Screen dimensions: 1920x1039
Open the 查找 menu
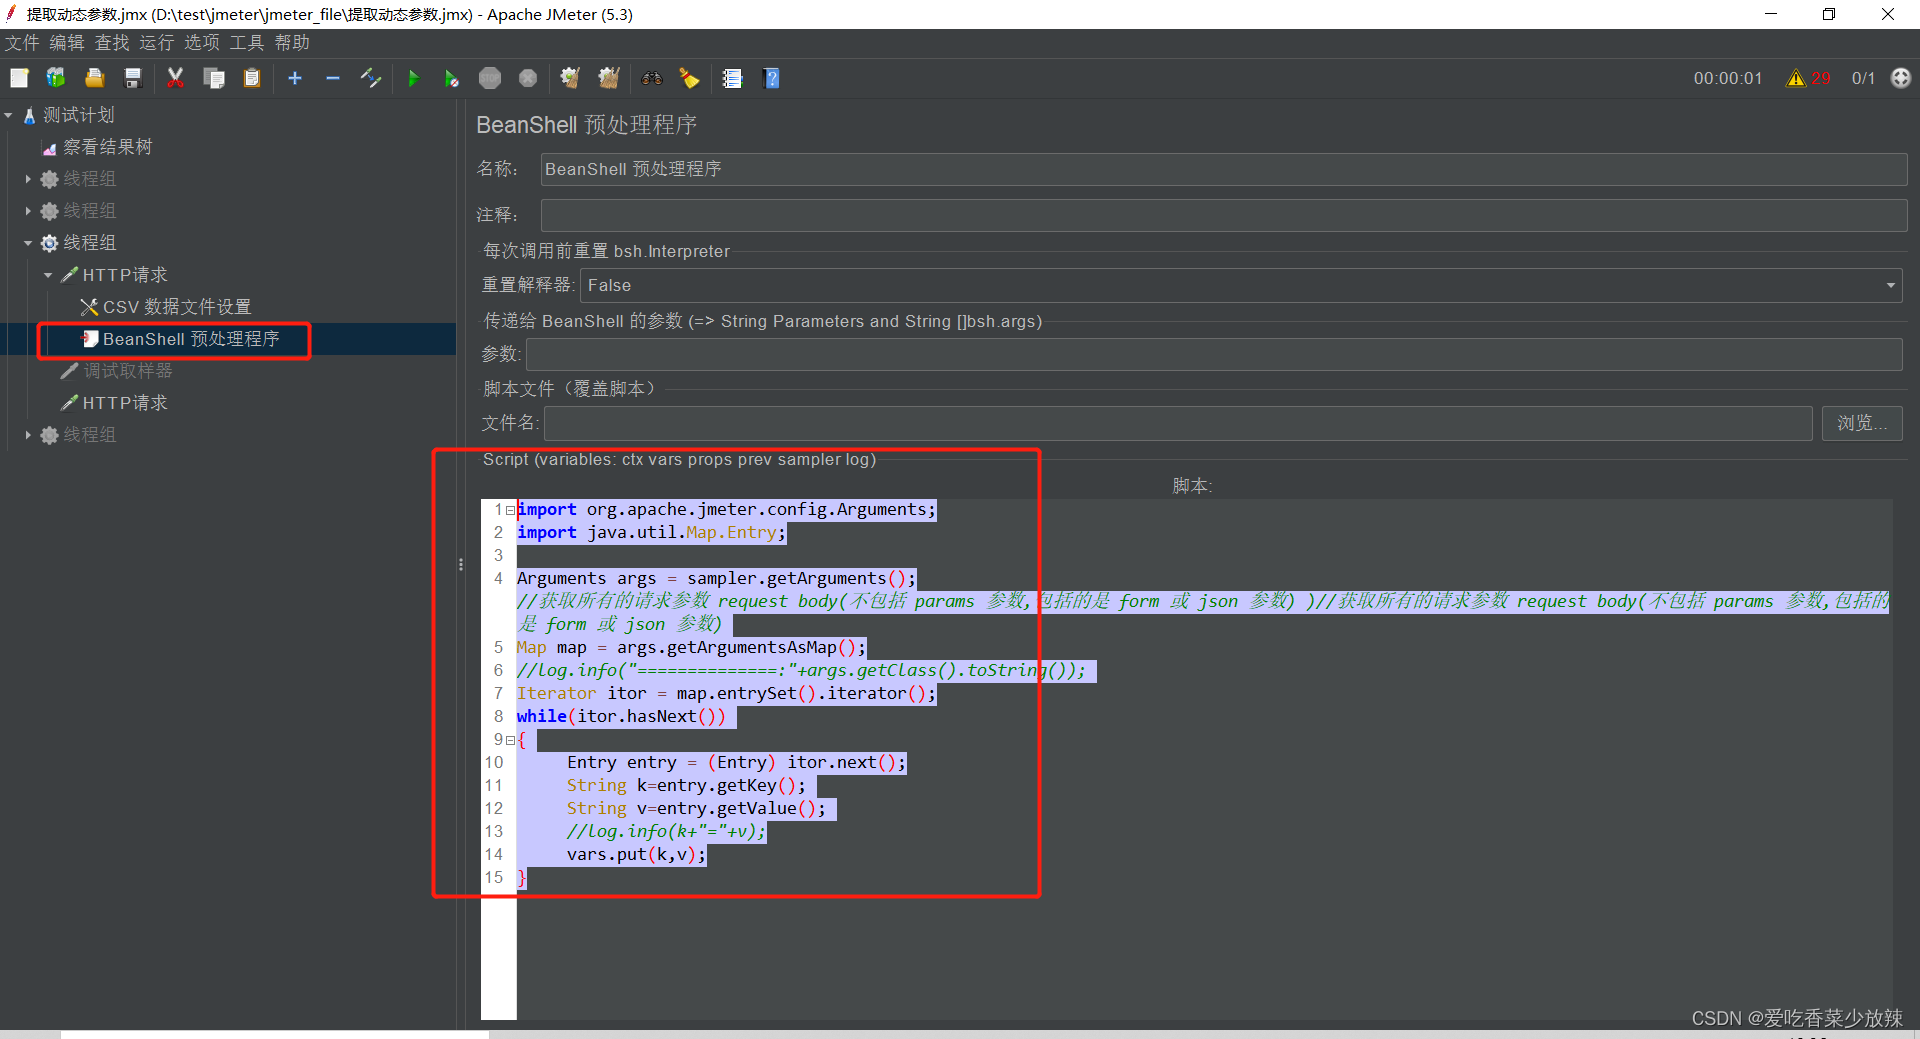point(112,43)
